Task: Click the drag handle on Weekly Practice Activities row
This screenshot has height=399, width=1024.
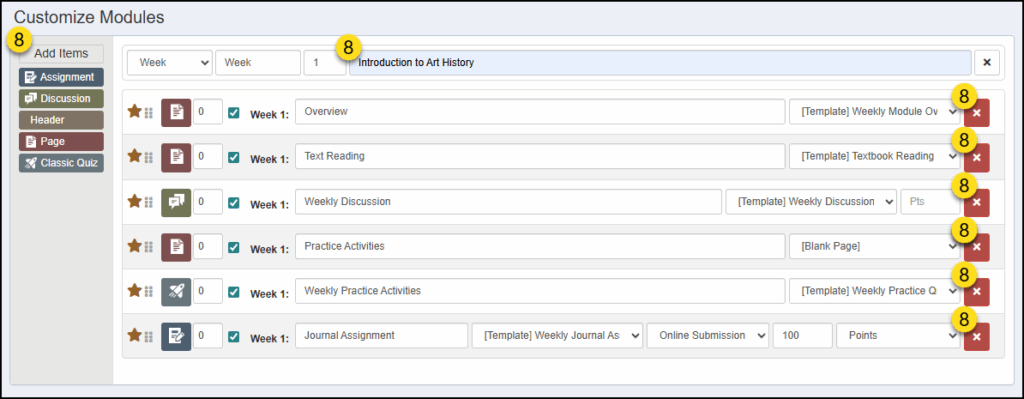Action: coord(148,292)
